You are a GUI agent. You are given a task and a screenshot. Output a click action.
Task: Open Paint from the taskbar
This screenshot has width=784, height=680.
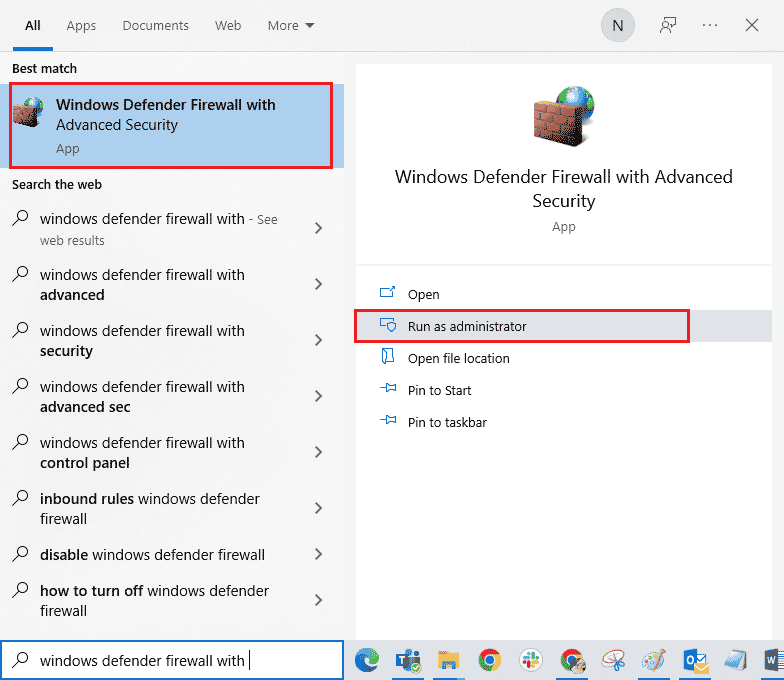click(654, 660)
